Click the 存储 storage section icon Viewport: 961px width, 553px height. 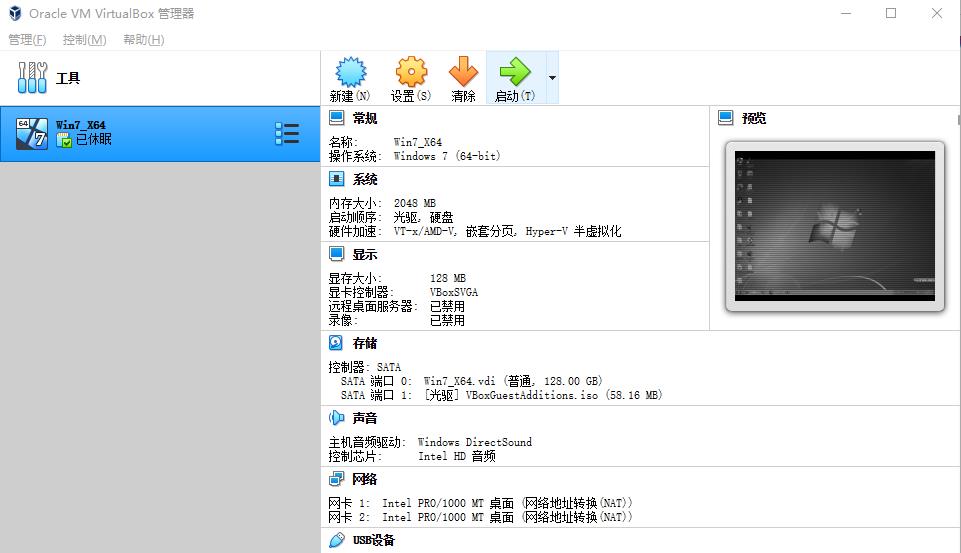click(336, 343)
